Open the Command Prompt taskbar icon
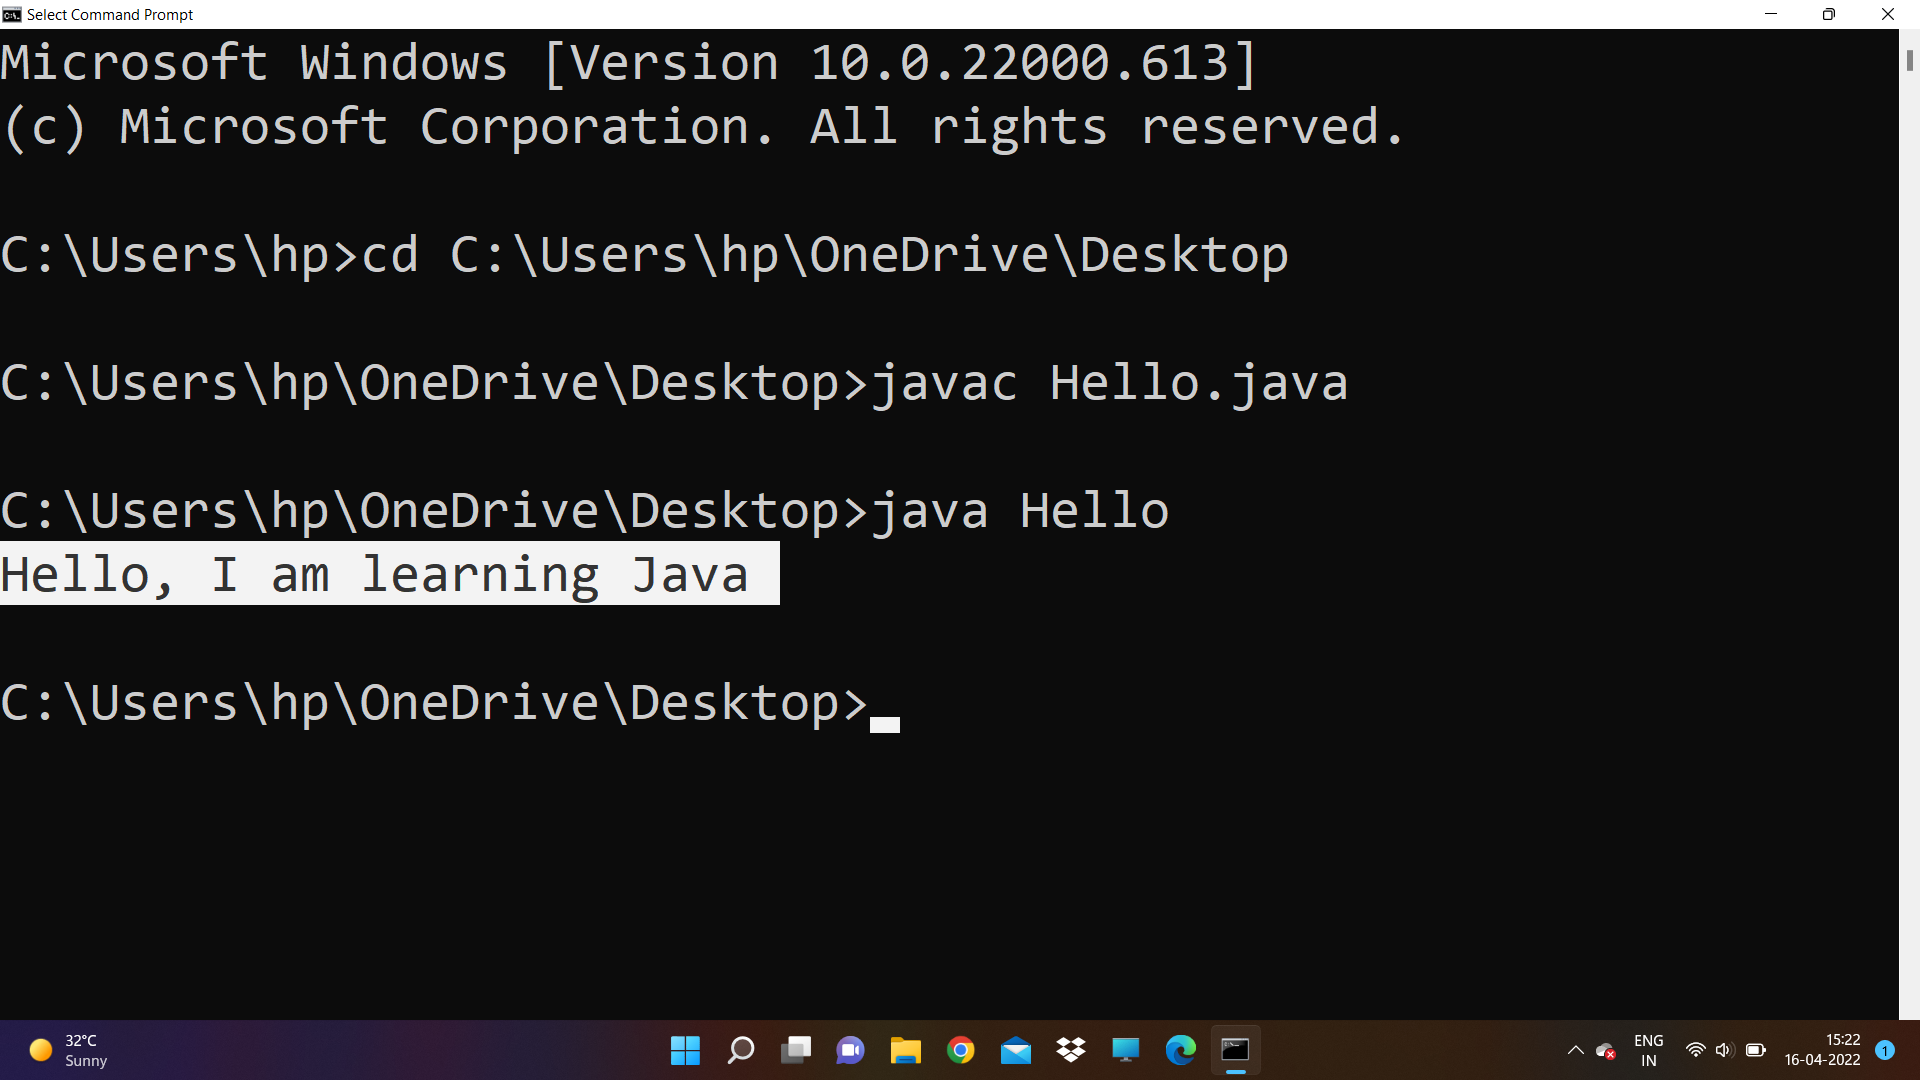The width and height of the screenshot is (1920, 1080). pos(1235,1050)
